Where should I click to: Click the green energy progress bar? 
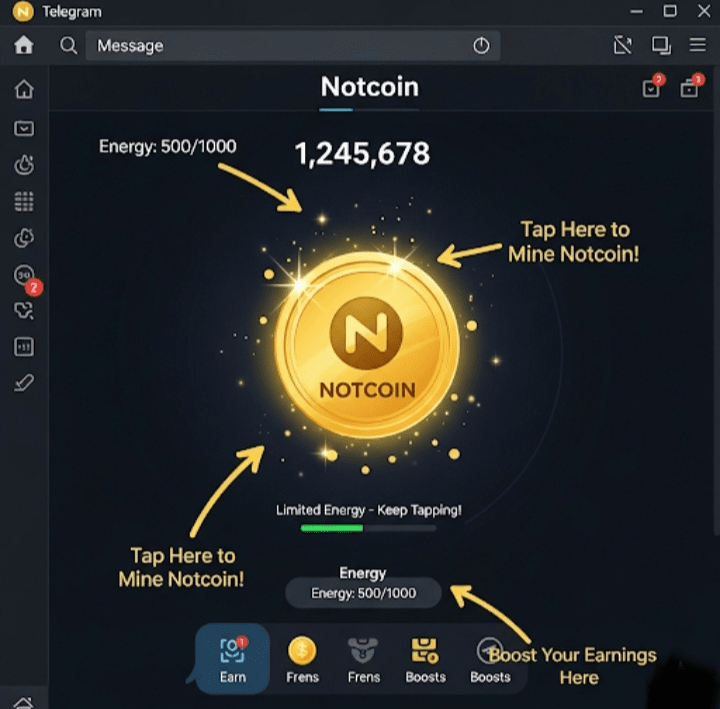(x=368, y=528)
